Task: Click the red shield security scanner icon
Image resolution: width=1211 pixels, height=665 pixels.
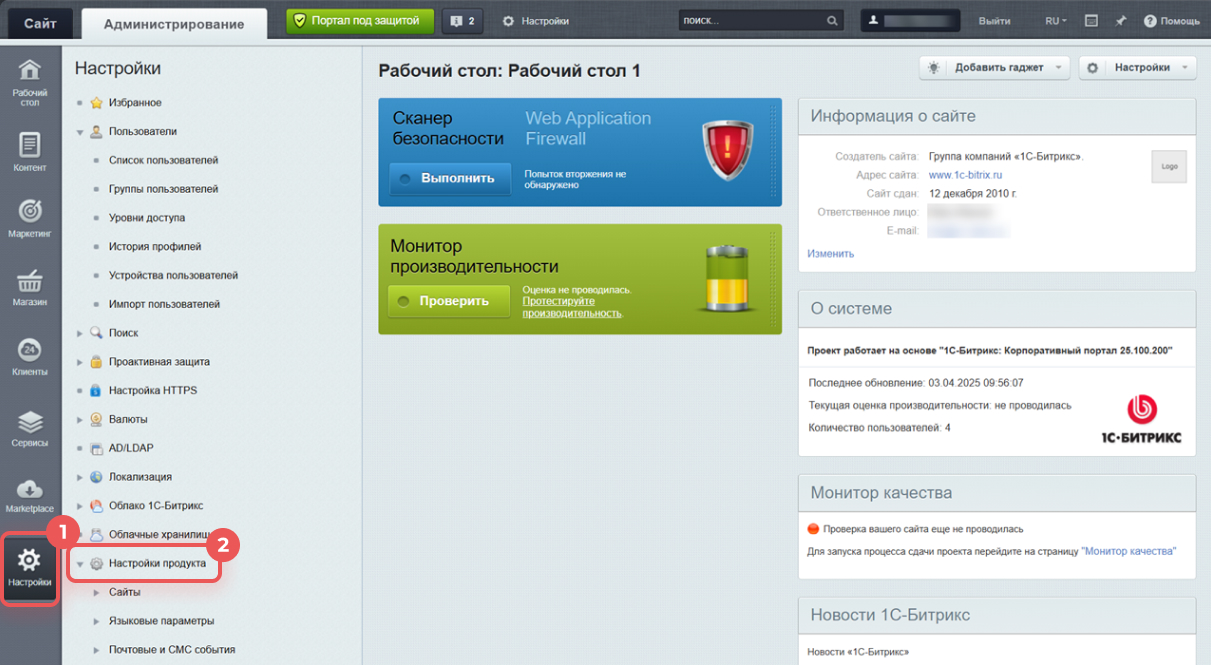Action: tap(726, 150)
